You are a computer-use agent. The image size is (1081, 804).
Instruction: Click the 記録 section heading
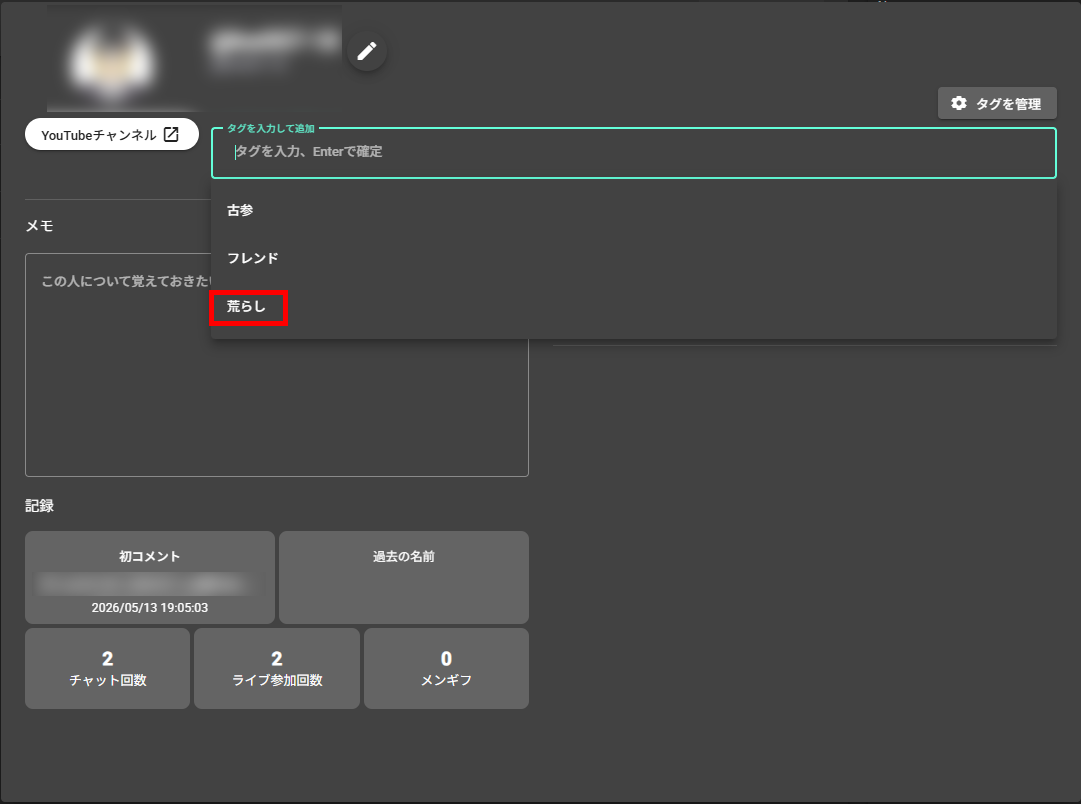pyautogui.click(x=39, y=505)
